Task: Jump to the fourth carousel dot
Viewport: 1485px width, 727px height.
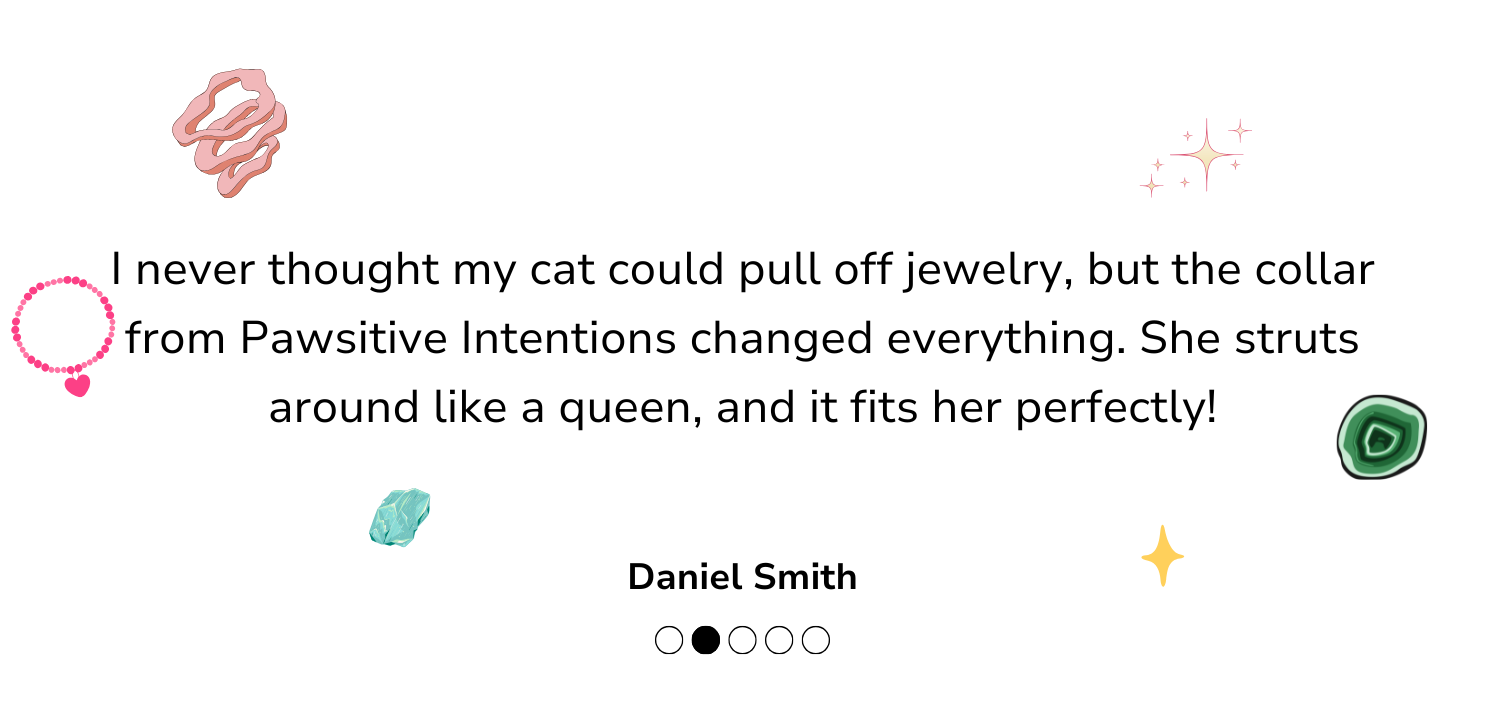Action: click(779, 640)
